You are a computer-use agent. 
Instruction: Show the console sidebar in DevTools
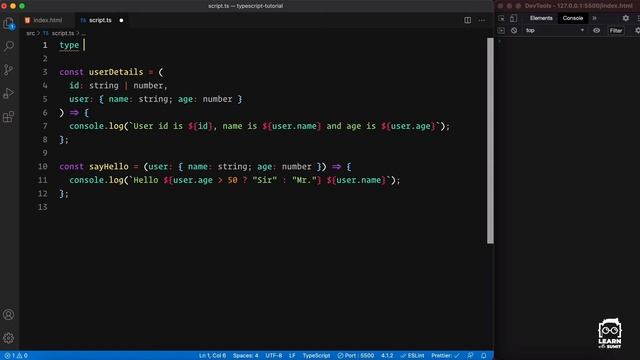pos(501,31)
